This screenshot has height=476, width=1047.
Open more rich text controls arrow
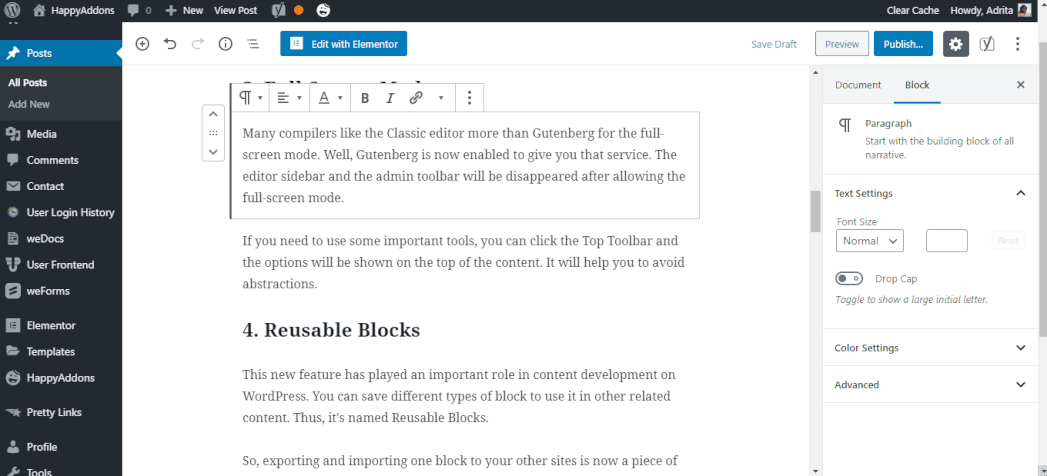(x=441, y=98)
